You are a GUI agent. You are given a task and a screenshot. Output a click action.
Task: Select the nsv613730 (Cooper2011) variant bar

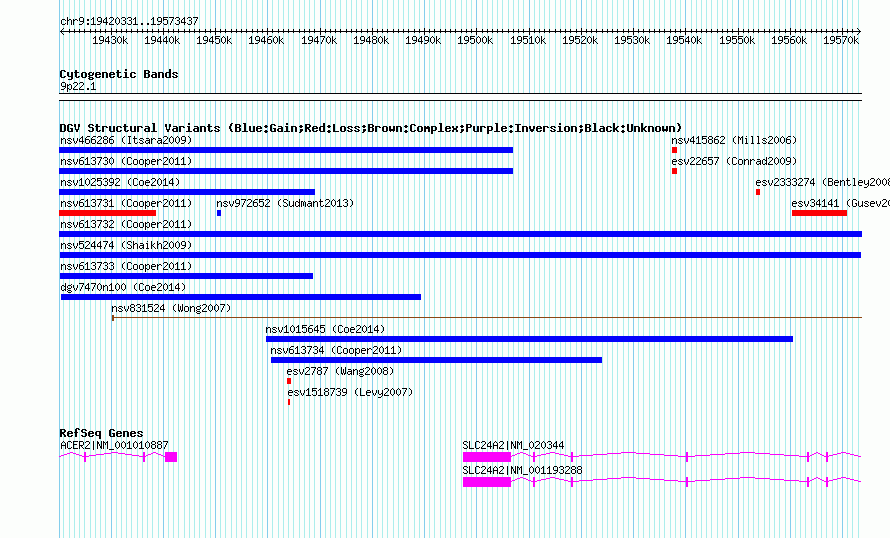click(x=286, y=171)
